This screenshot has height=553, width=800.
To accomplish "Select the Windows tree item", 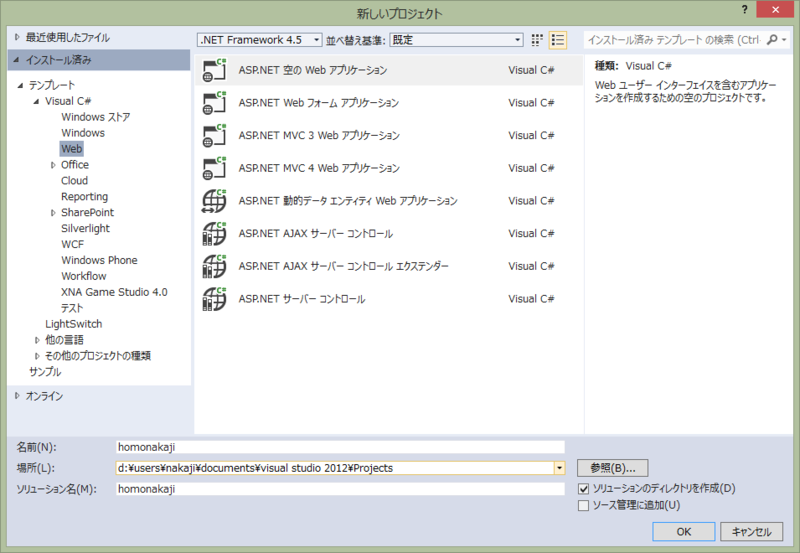I will tap(83, 133).
